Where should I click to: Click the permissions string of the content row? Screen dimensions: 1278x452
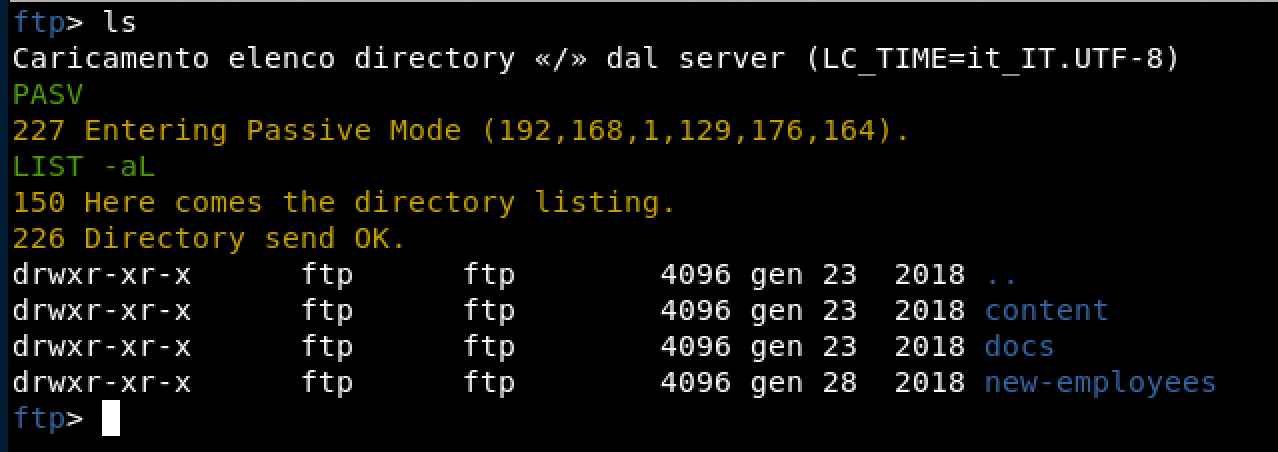tap(101, 310)
